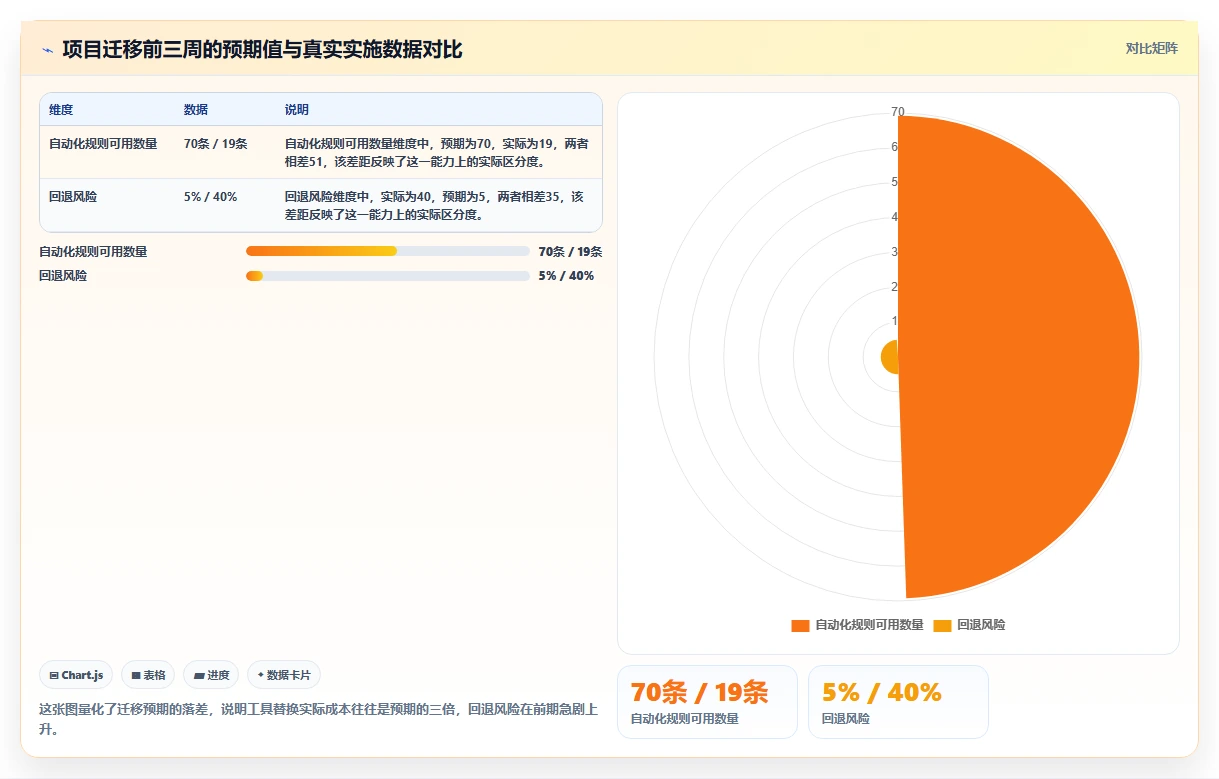This screenshot has height=779, width=1219.
Task: Toggle 自动化规则可用数量 legend swatch
Action: pyautogui.click(x=800, y=625)
